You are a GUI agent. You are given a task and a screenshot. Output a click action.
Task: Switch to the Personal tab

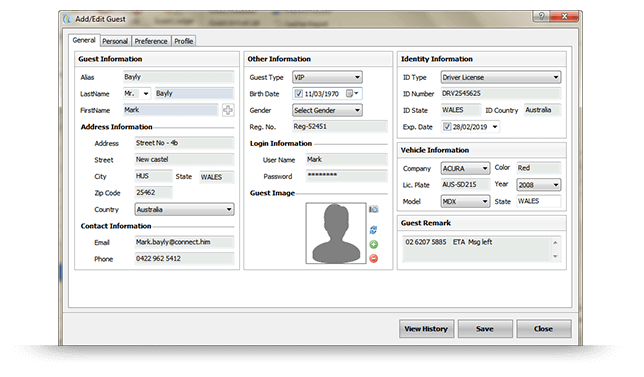(115, 41)
